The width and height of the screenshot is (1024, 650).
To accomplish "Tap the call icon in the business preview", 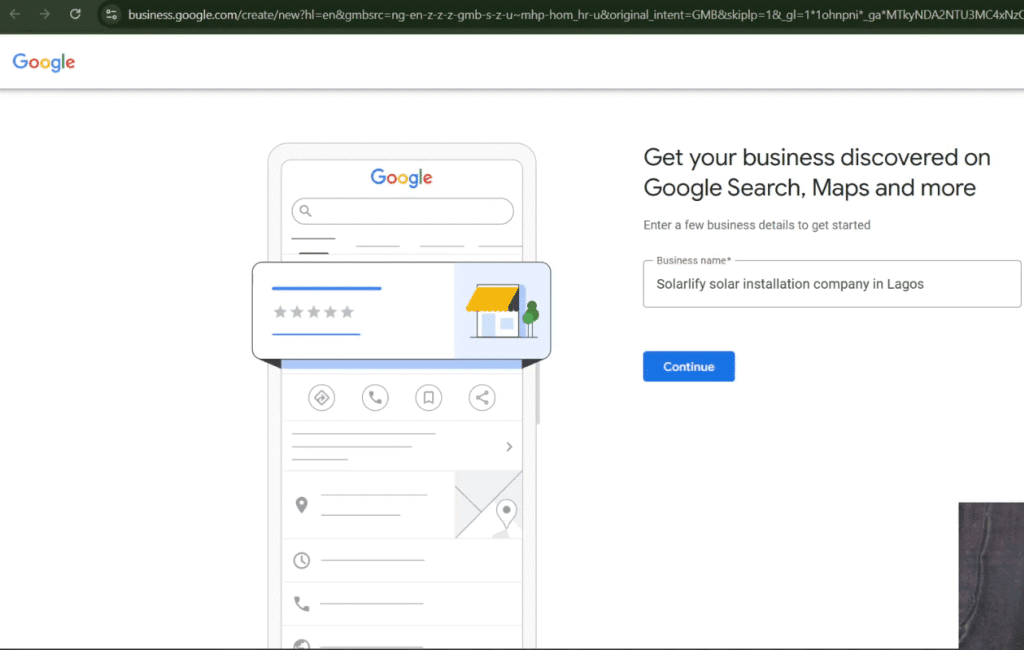I will click(375, 397).
